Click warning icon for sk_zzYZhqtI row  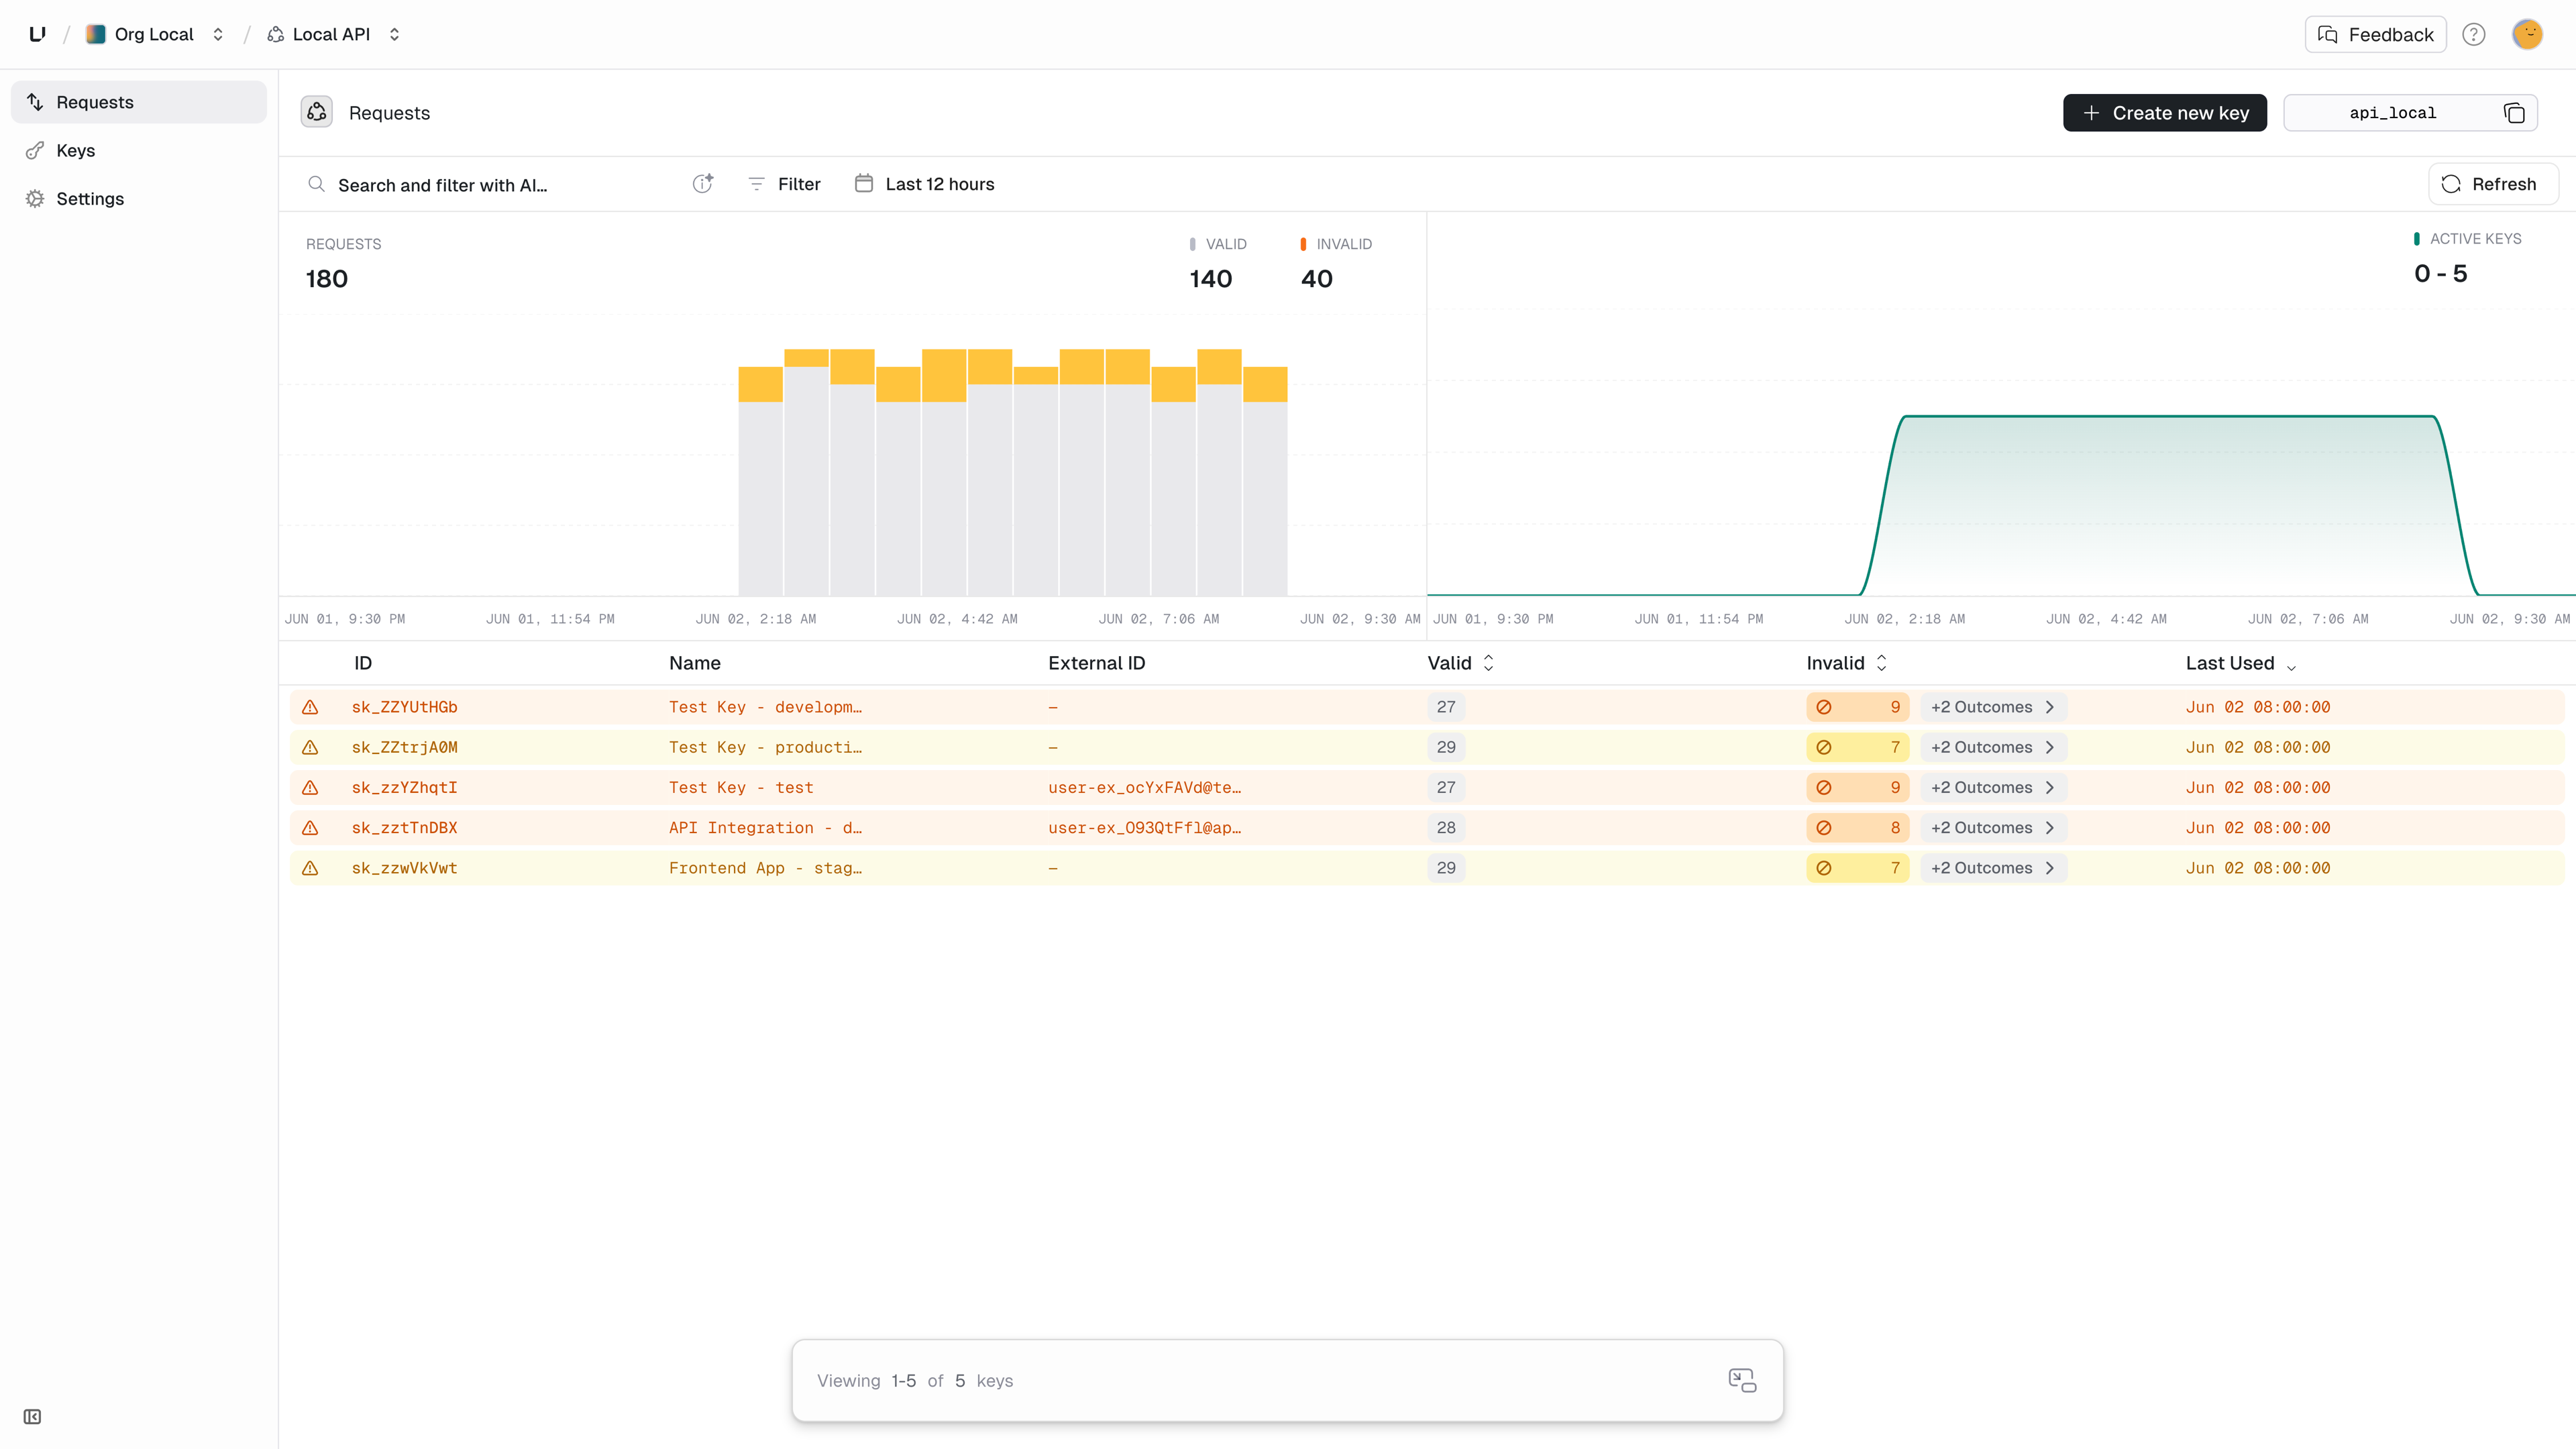(310, 787)
